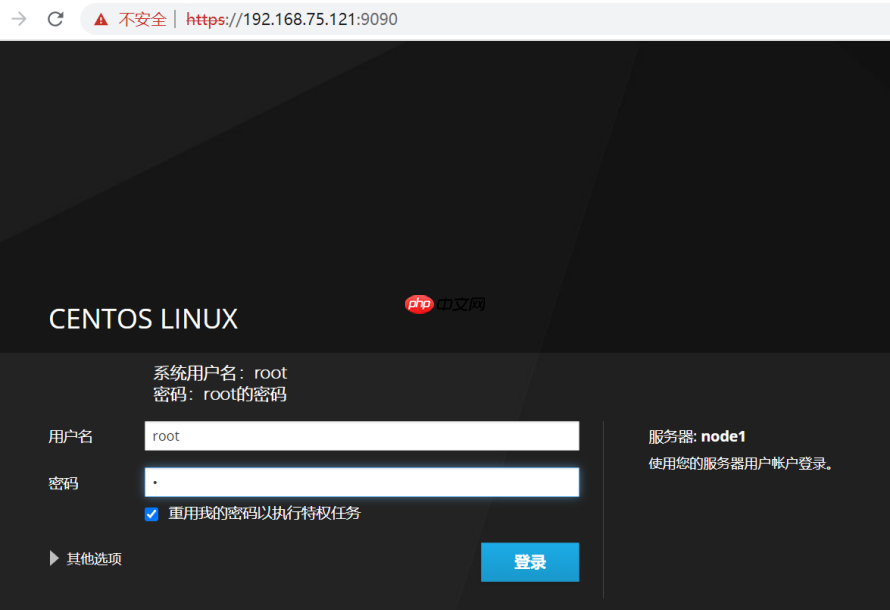
Task: Click the browser back arrow
Action: pyautogui.click(x=17, y=19)
